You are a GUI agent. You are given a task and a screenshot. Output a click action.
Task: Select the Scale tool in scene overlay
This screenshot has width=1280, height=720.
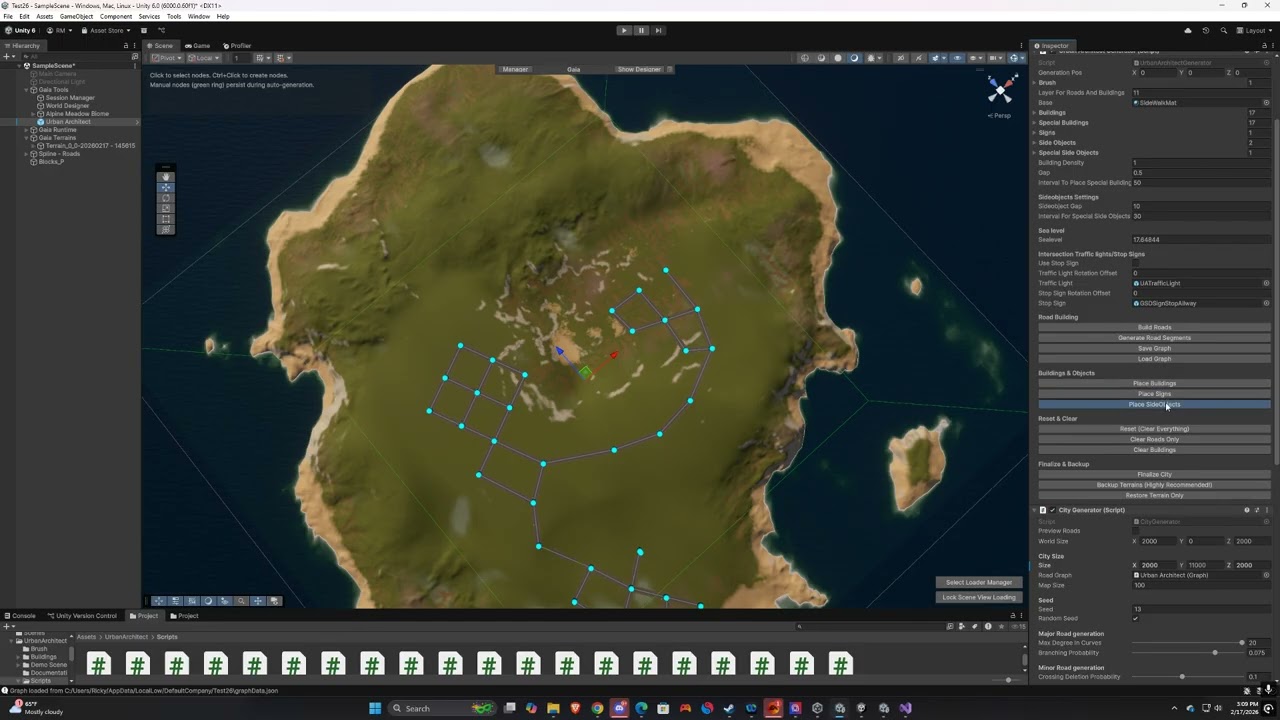(166, 208)
